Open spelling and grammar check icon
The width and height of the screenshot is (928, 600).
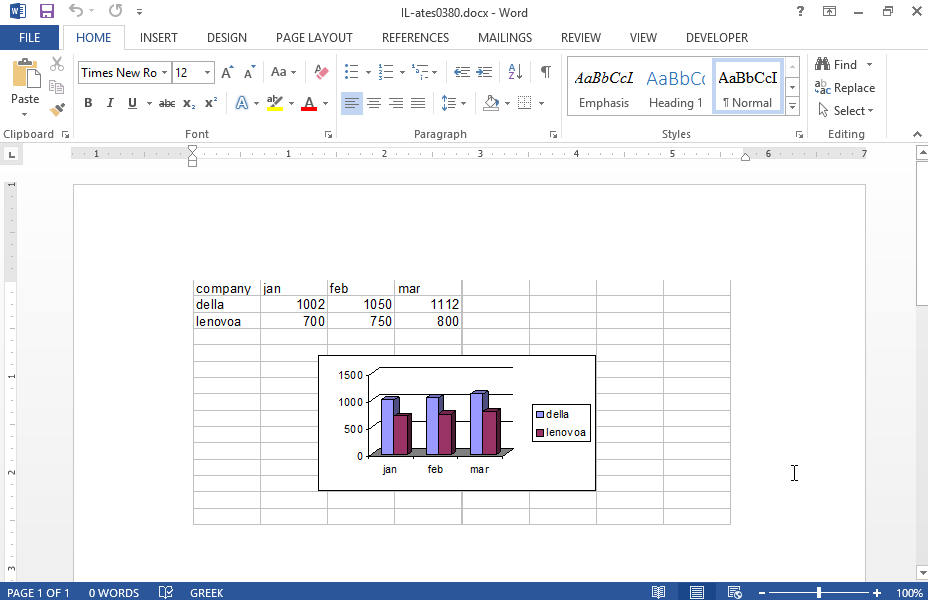coord(166,592)
